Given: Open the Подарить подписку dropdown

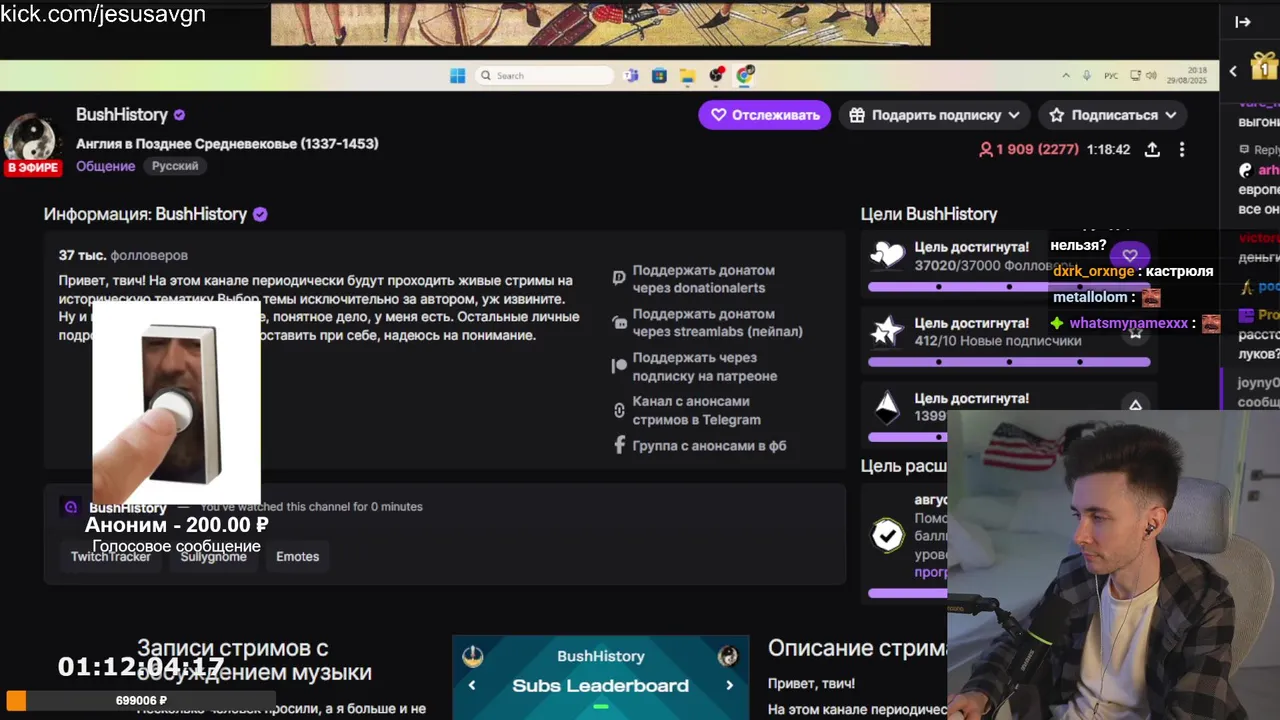Looking at the screenshot, I should 934,115.
